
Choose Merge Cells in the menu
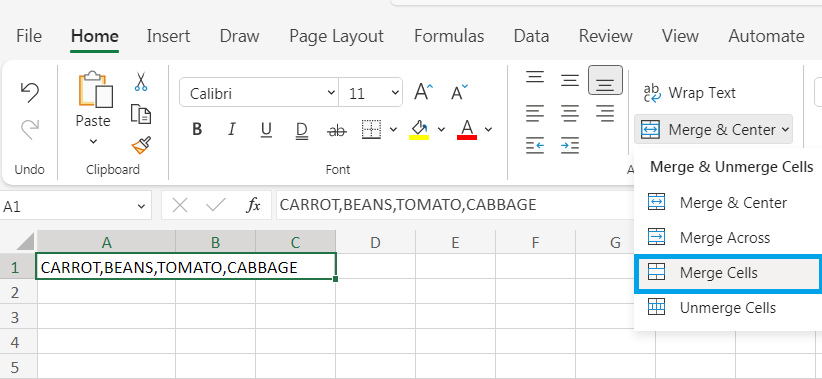(x=728, y=273)
